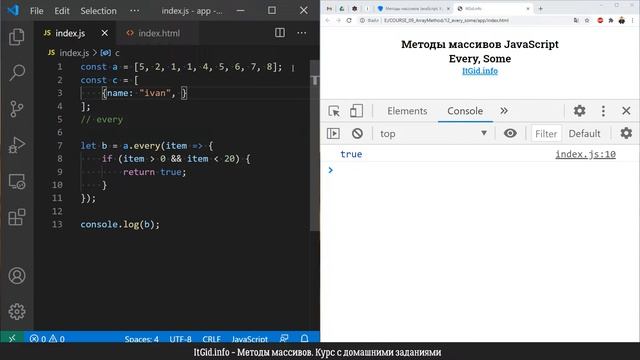This screenshot has width=640, height=360.
Task: Clear the console
Action: point(357,133)
